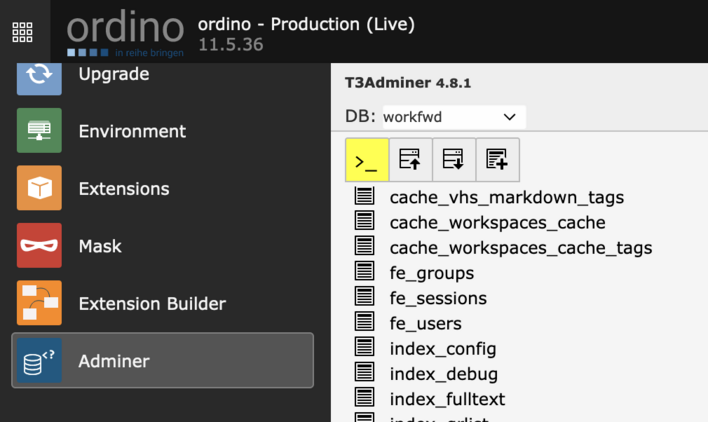Open the Extensions box icon

click(39, 188)
